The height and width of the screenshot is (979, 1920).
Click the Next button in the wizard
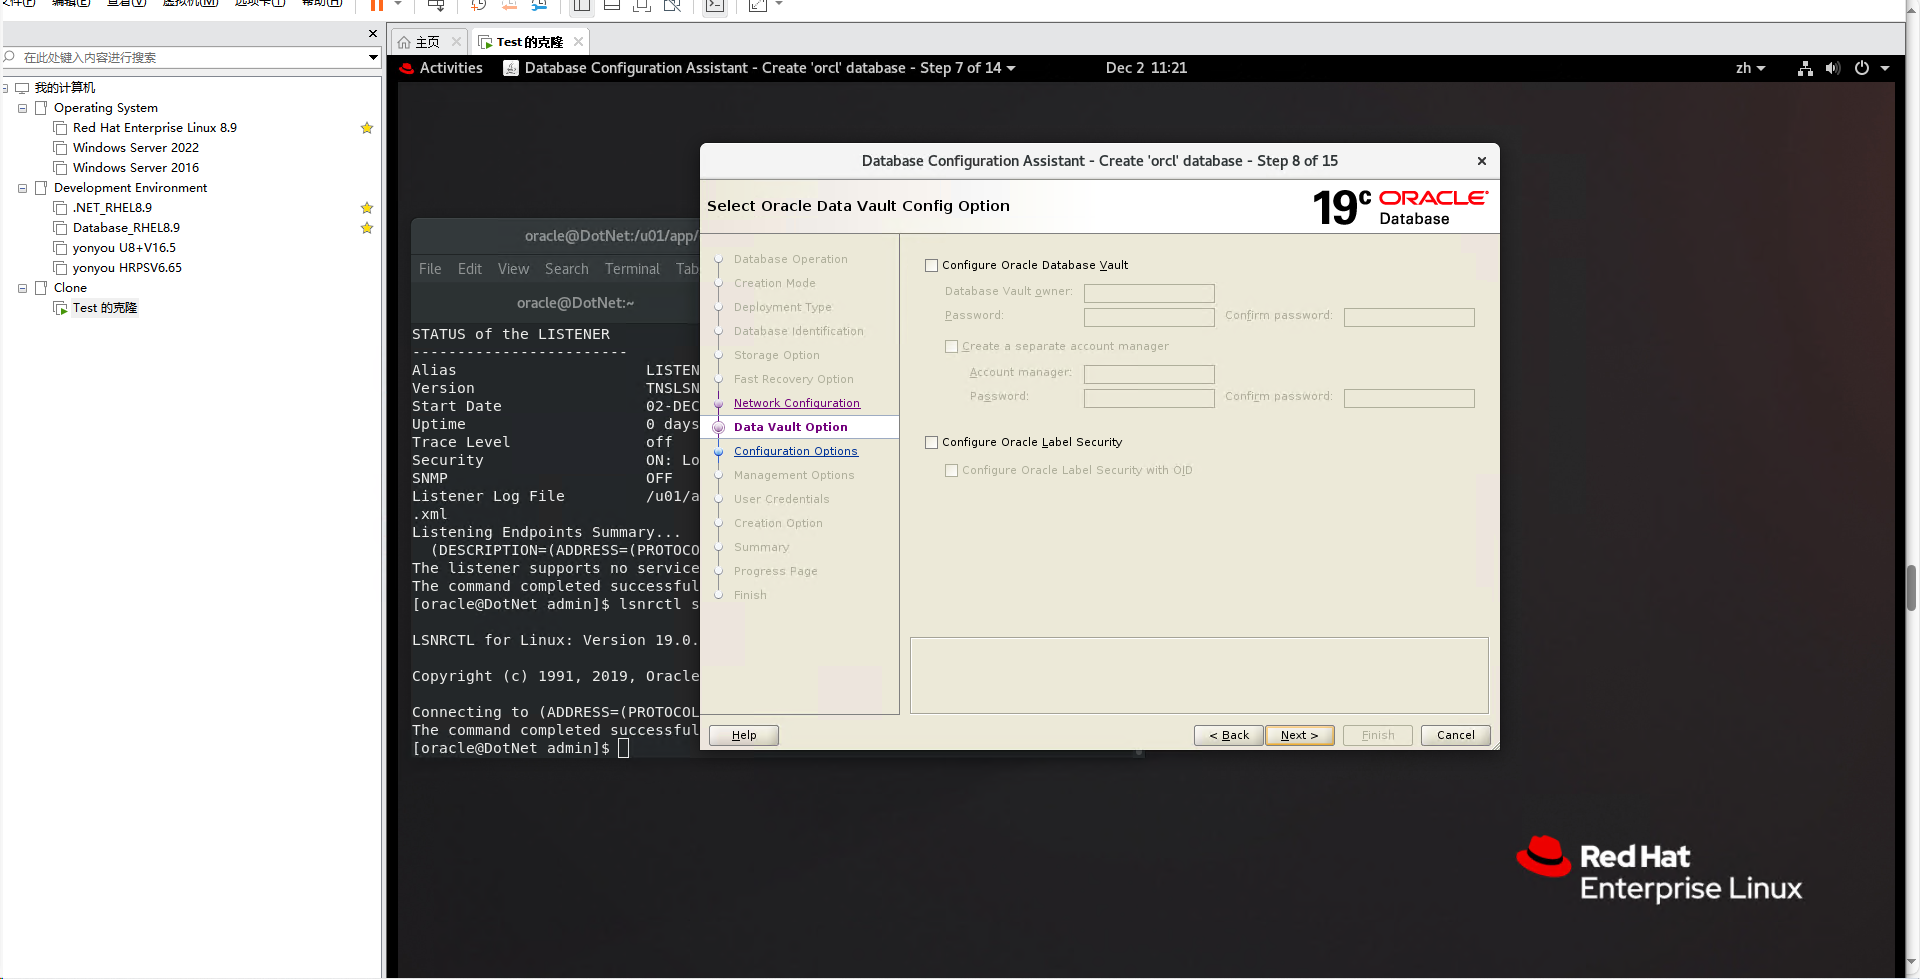click(1299, 735)
